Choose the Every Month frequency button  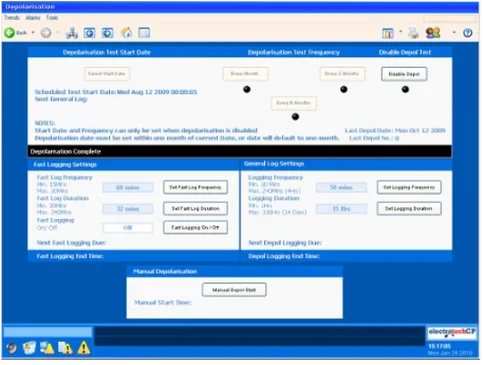(245, 74)
